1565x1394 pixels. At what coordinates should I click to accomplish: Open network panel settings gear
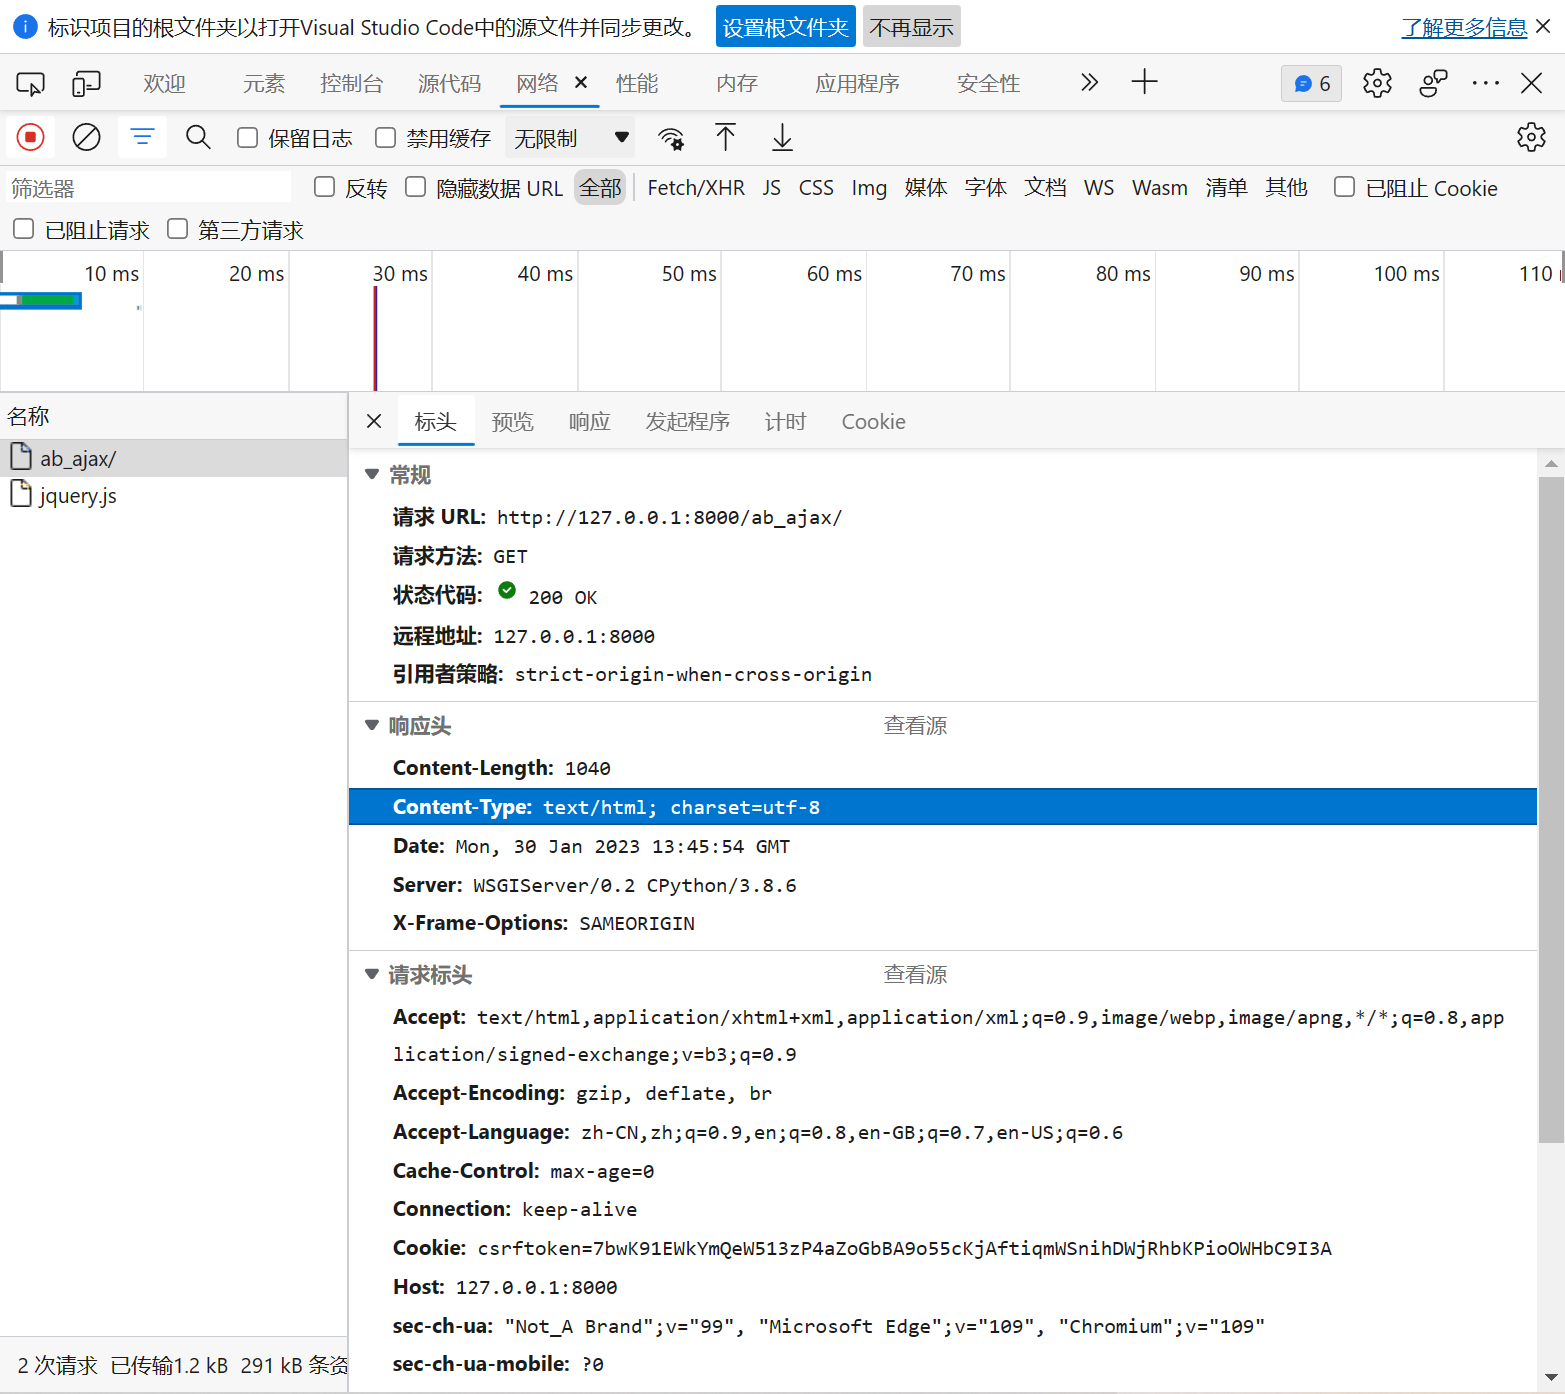coord(1531,137)
